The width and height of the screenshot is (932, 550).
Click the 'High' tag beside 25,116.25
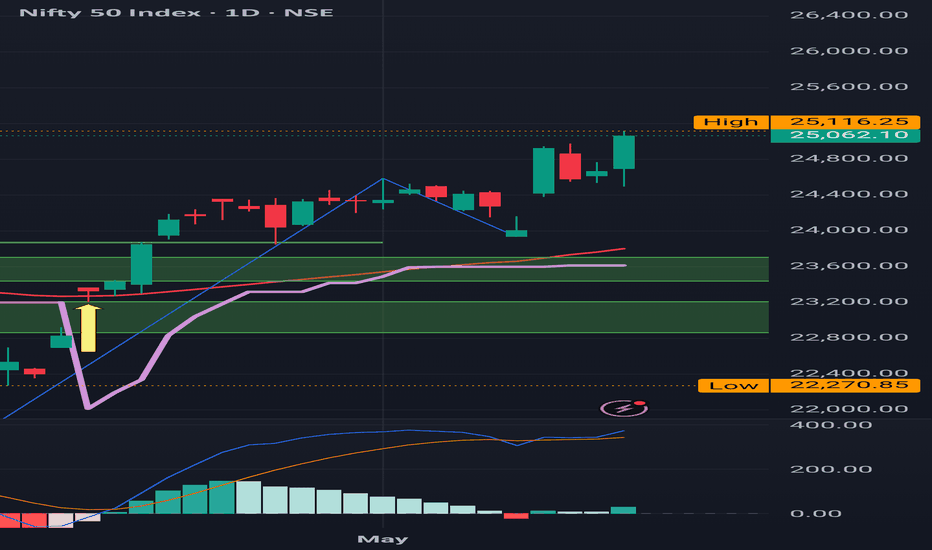click(731, 122)
